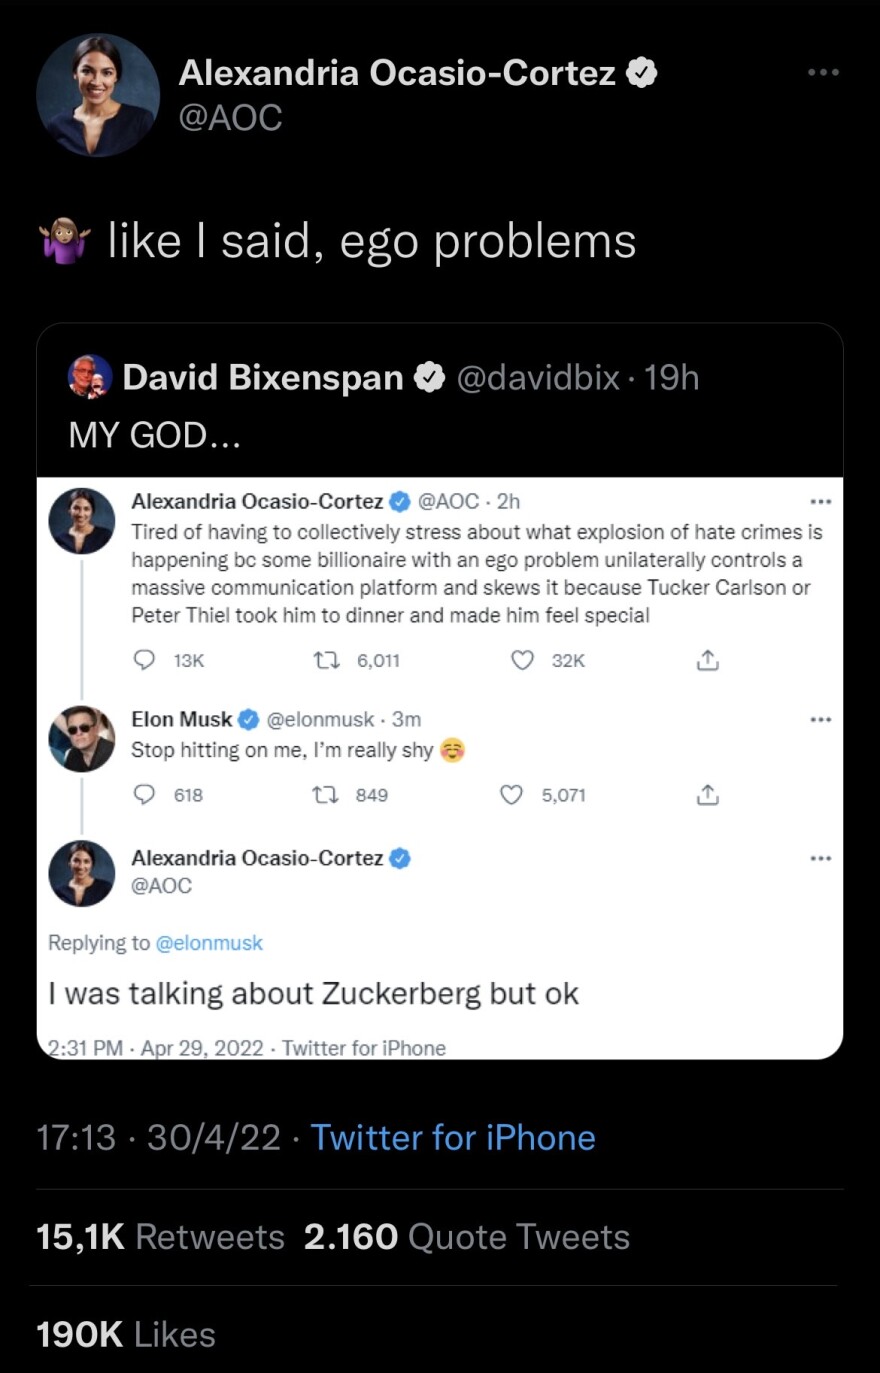
Task: Open the @AOC handle under the name
Action: (230, 118)
